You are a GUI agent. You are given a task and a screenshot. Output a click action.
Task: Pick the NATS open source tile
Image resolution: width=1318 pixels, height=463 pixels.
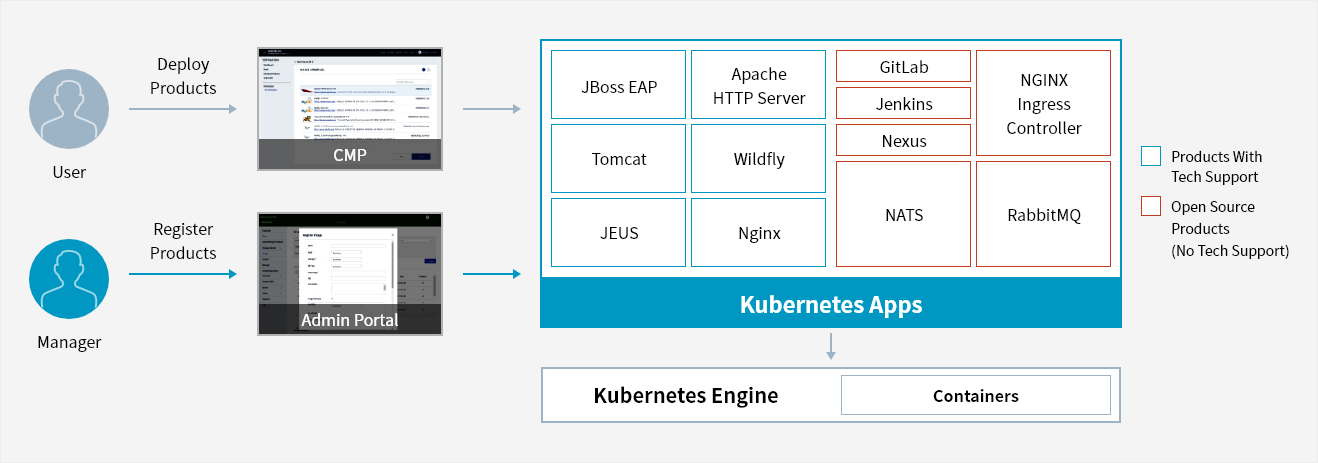[904, 214]
